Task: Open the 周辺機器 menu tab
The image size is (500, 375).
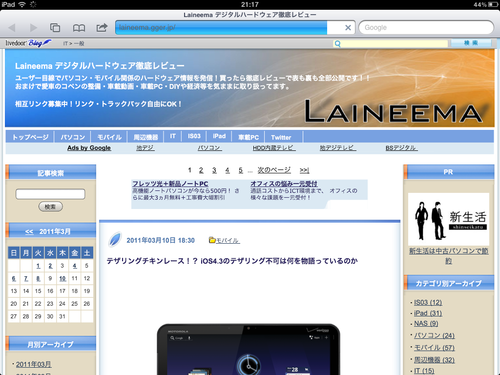Action: click(145, 137)
